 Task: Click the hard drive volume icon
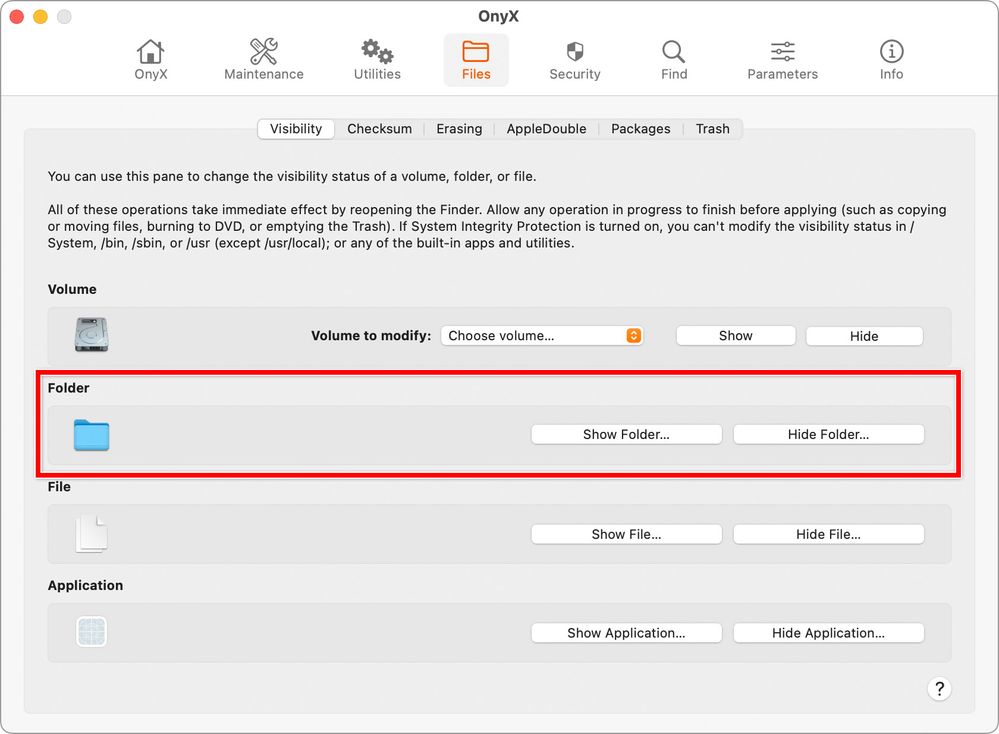(91, 335)
